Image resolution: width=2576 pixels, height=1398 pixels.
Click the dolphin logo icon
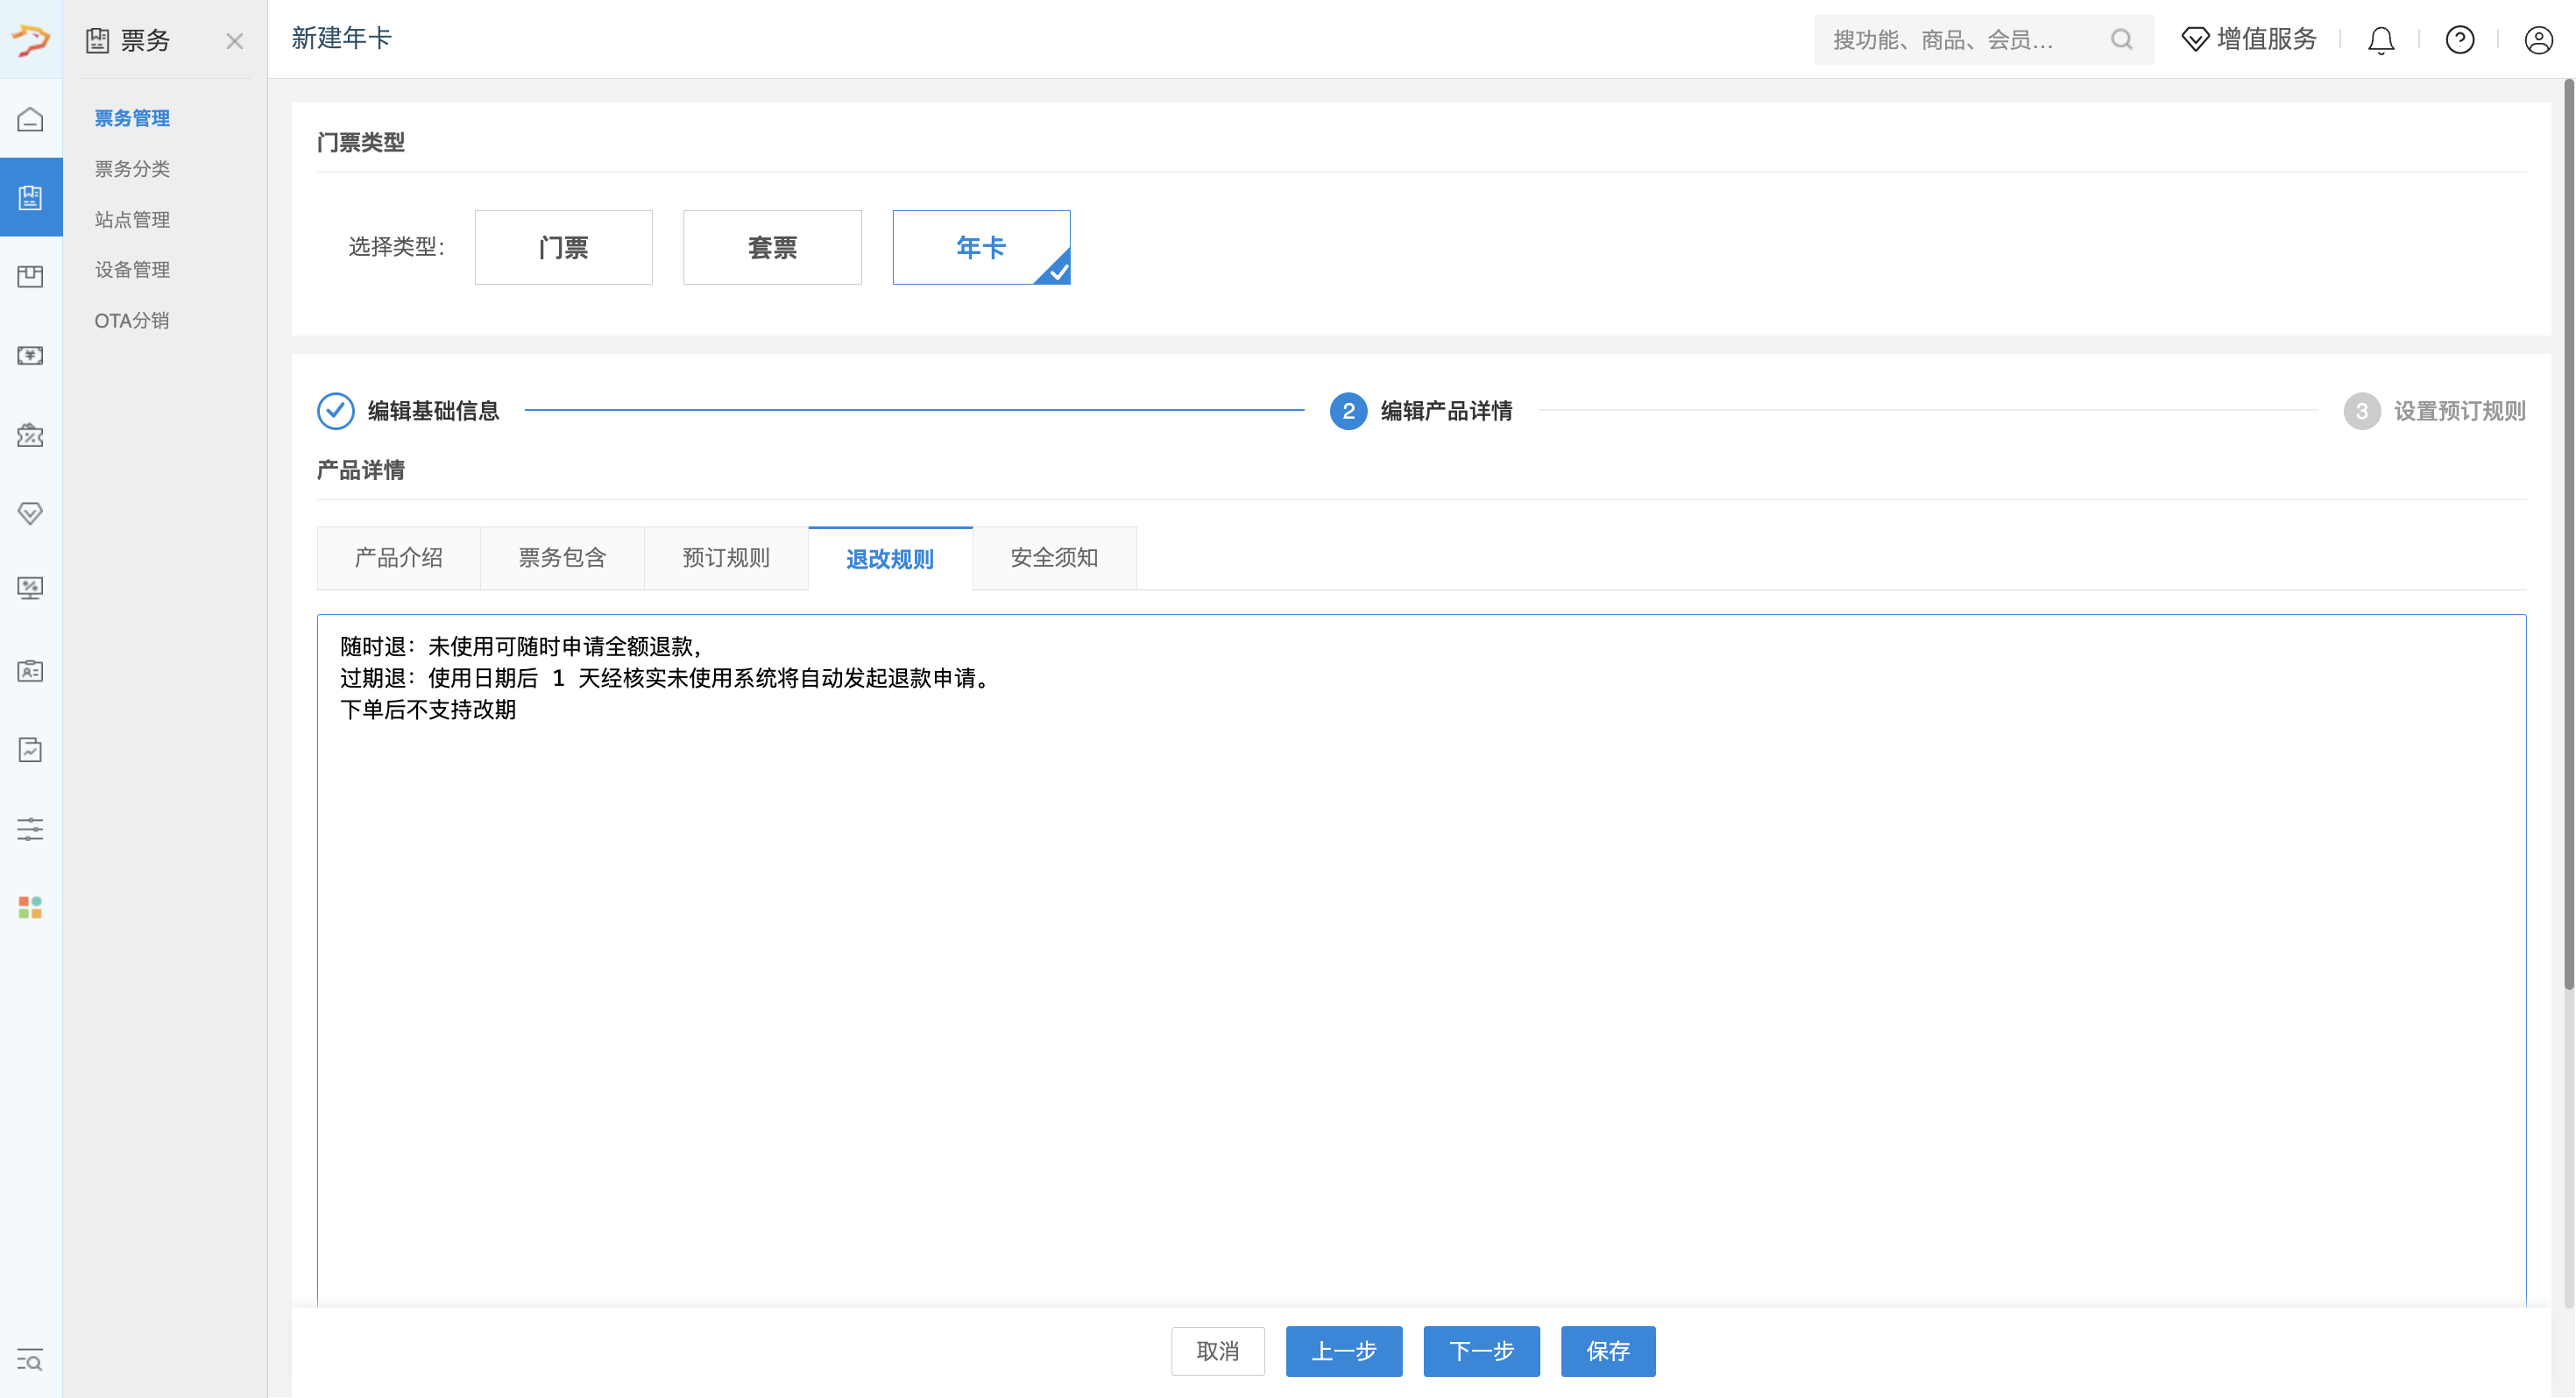tap(30, 39)
